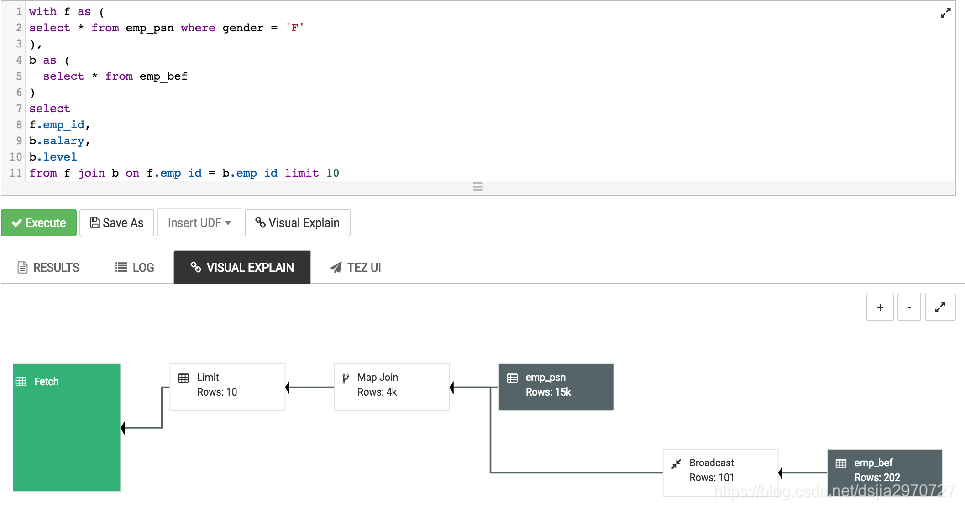Click 'b.level' on line 10
The height and width of the screenshot is (510, 965).
coord(53,157)
